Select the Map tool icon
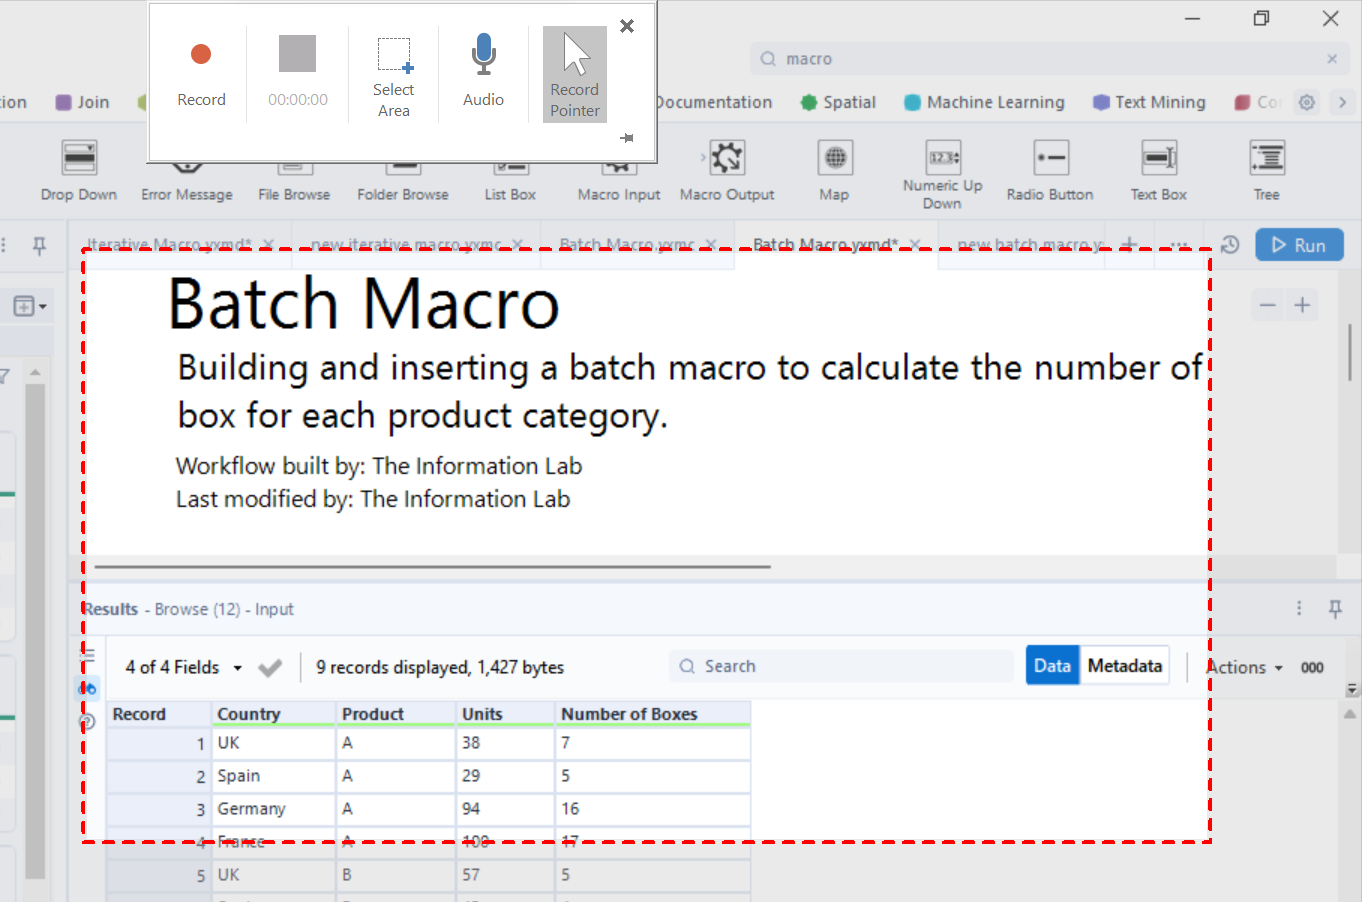The width and height of the screenshot is (1362, 902). (834, 159)
